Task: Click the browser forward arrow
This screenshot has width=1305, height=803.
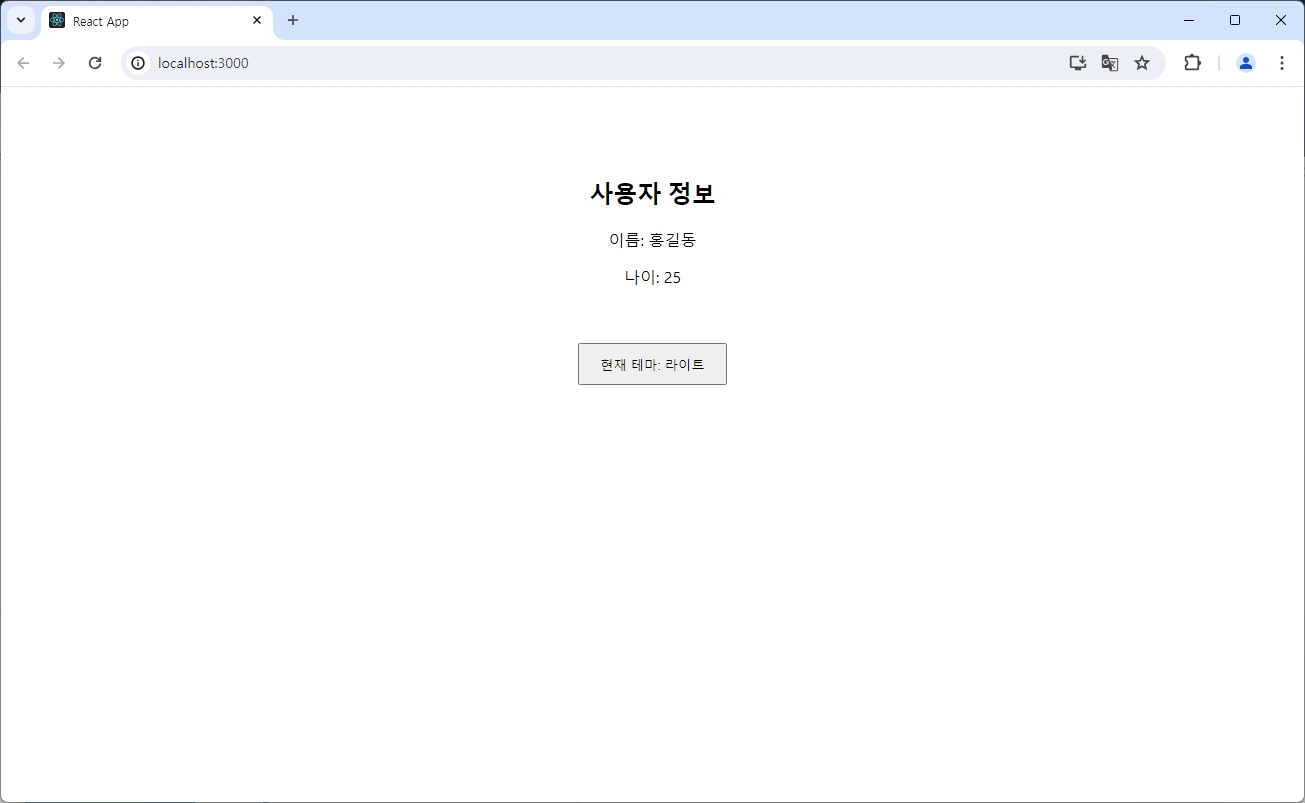Action: click(59, 63)
